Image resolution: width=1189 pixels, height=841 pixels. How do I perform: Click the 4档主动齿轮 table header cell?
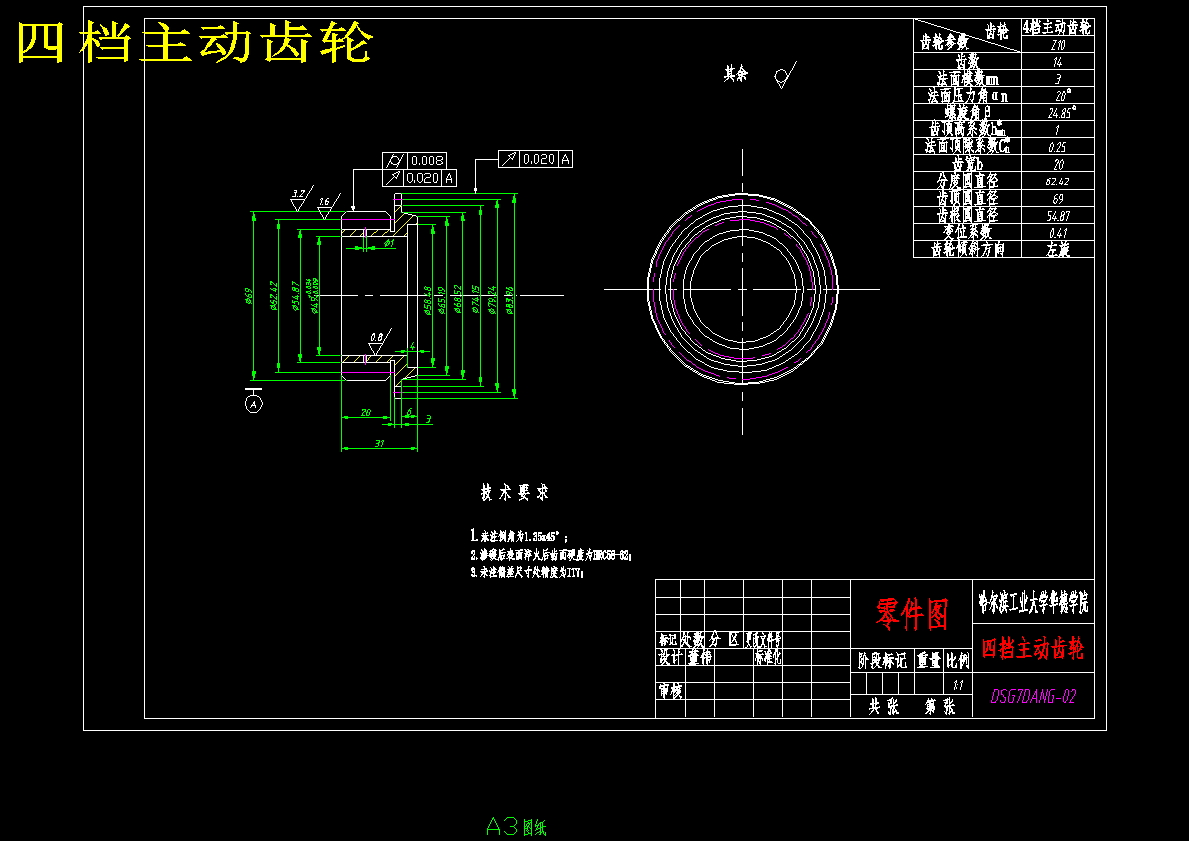(1058, 28)
